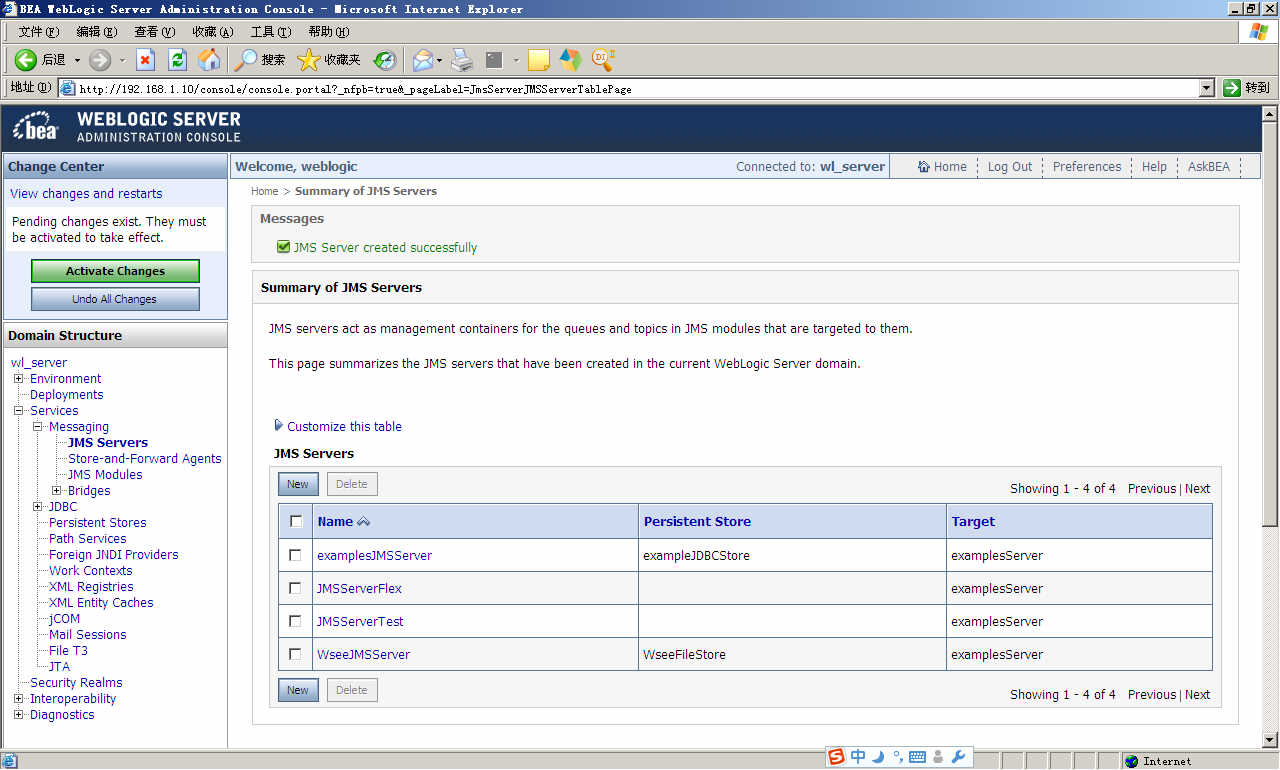Open the JMS Modules tree item
This screenshot has height=770, width=1280.
coord(105,475)
